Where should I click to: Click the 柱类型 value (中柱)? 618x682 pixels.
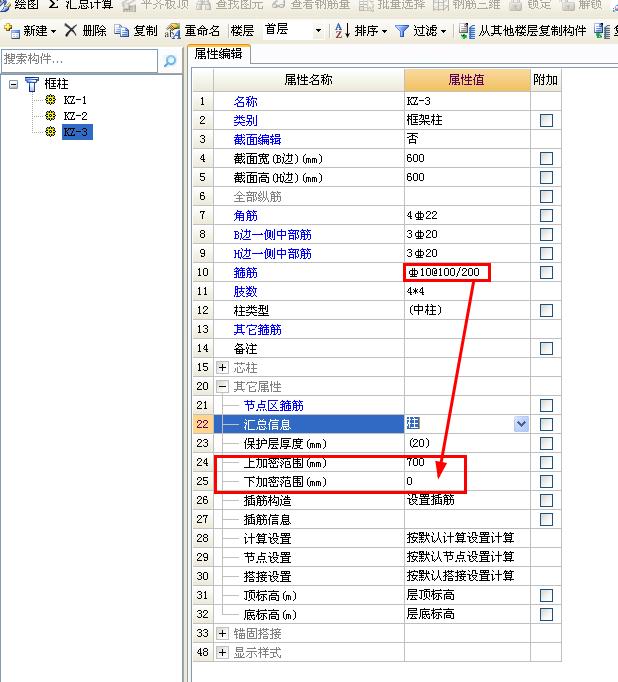pyautogui.click(x=425, y=310)
